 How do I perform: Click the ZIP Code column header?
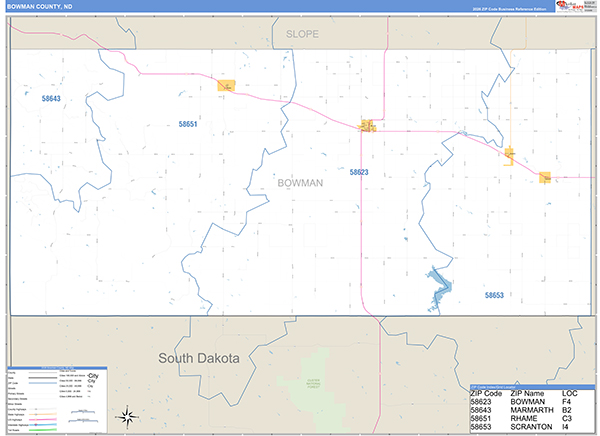[486, 394]
